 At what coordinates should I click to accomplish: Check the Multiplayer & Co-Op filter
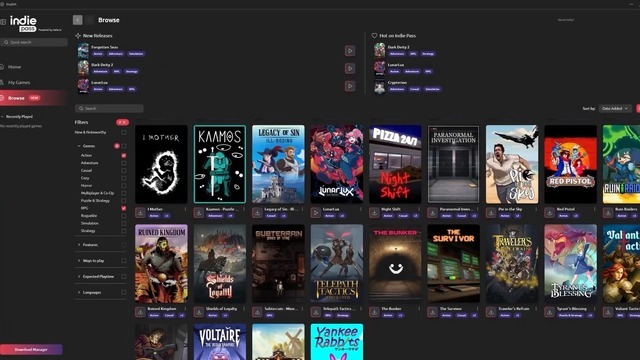pyautogui.click(x=124, y=193)
